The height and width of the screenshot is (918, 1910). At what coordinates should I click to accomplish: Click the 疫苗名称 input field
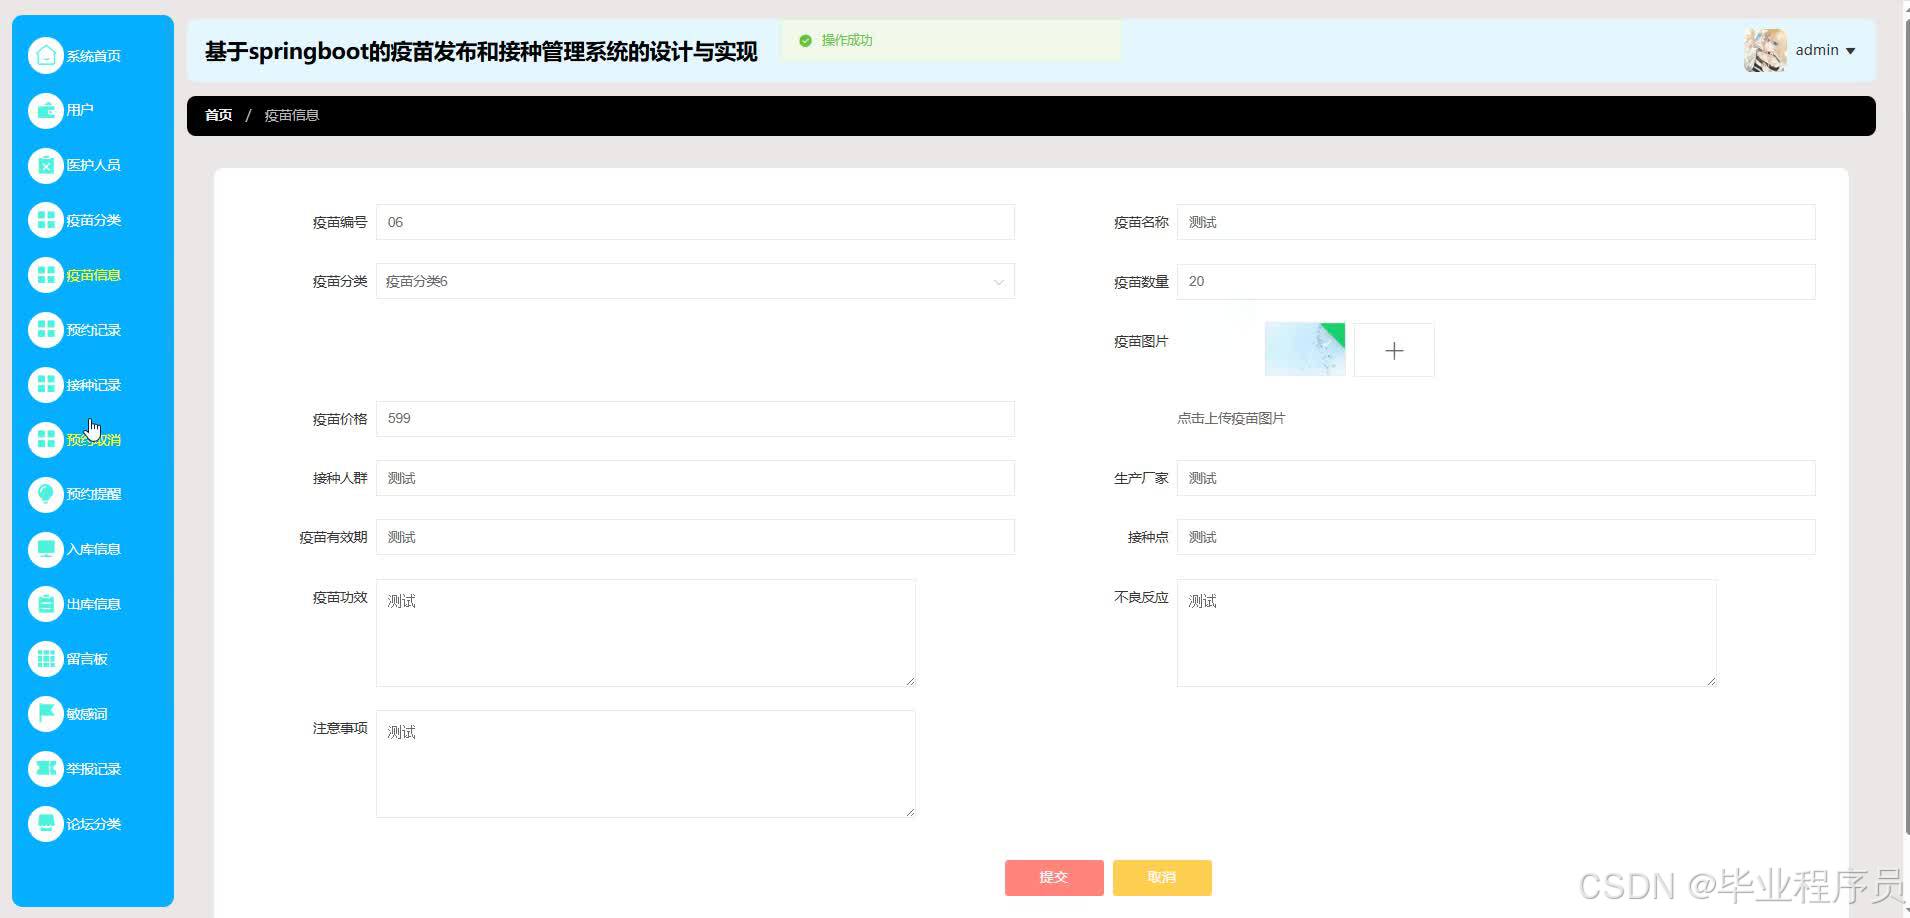click(x=1496, y=222)
